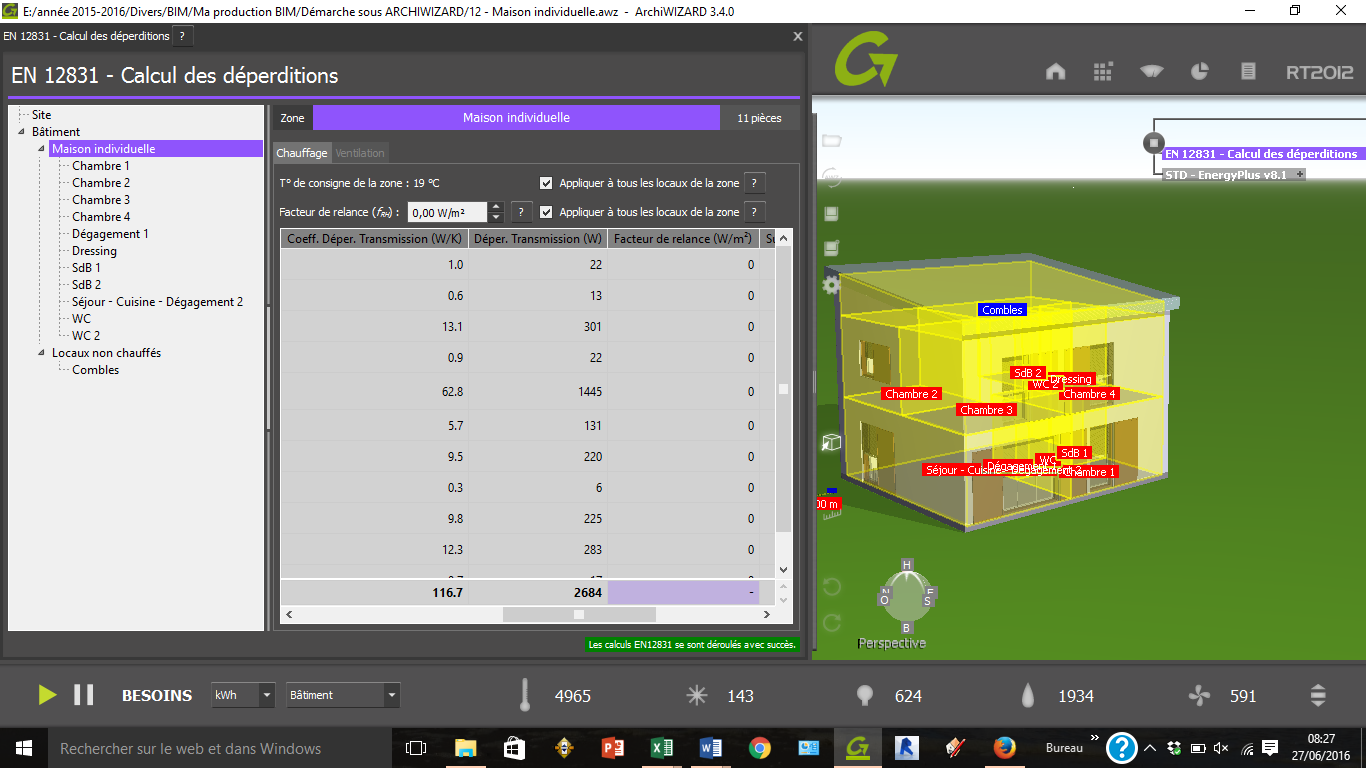Click the up-down arrows at bottom right
1366x768 pixels.
pos(1318,695)
